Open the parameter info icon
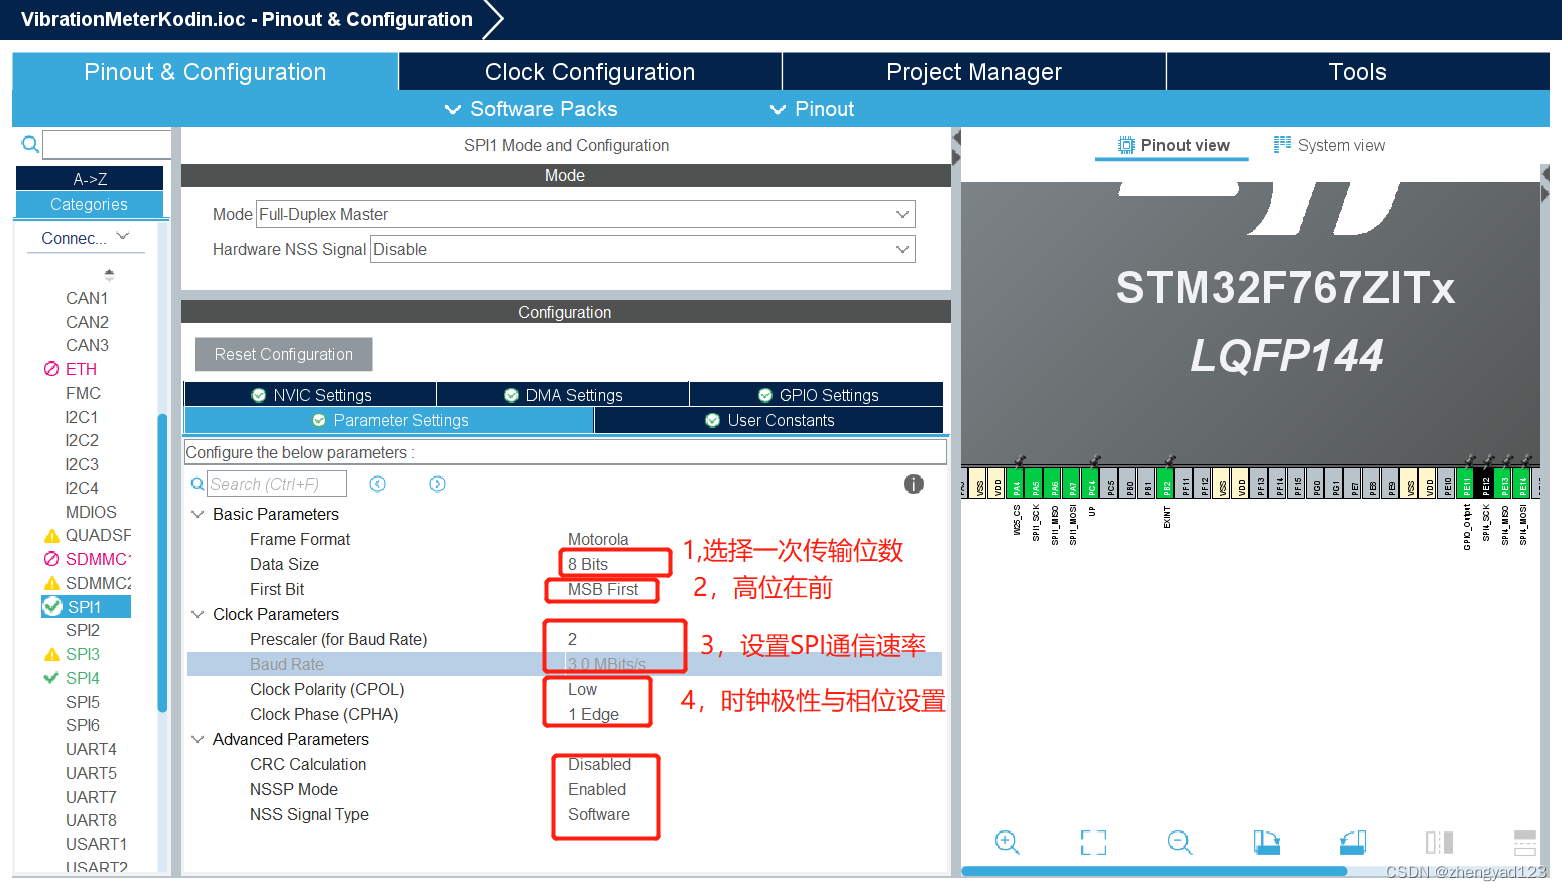The height and width of the screenshot is (891, 1562). point(914,484)
